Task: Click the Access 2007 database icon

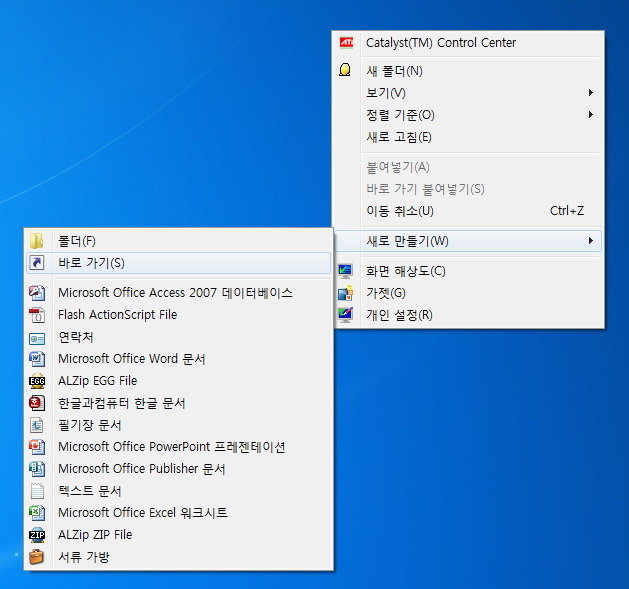Action: (x=37, y=292)
